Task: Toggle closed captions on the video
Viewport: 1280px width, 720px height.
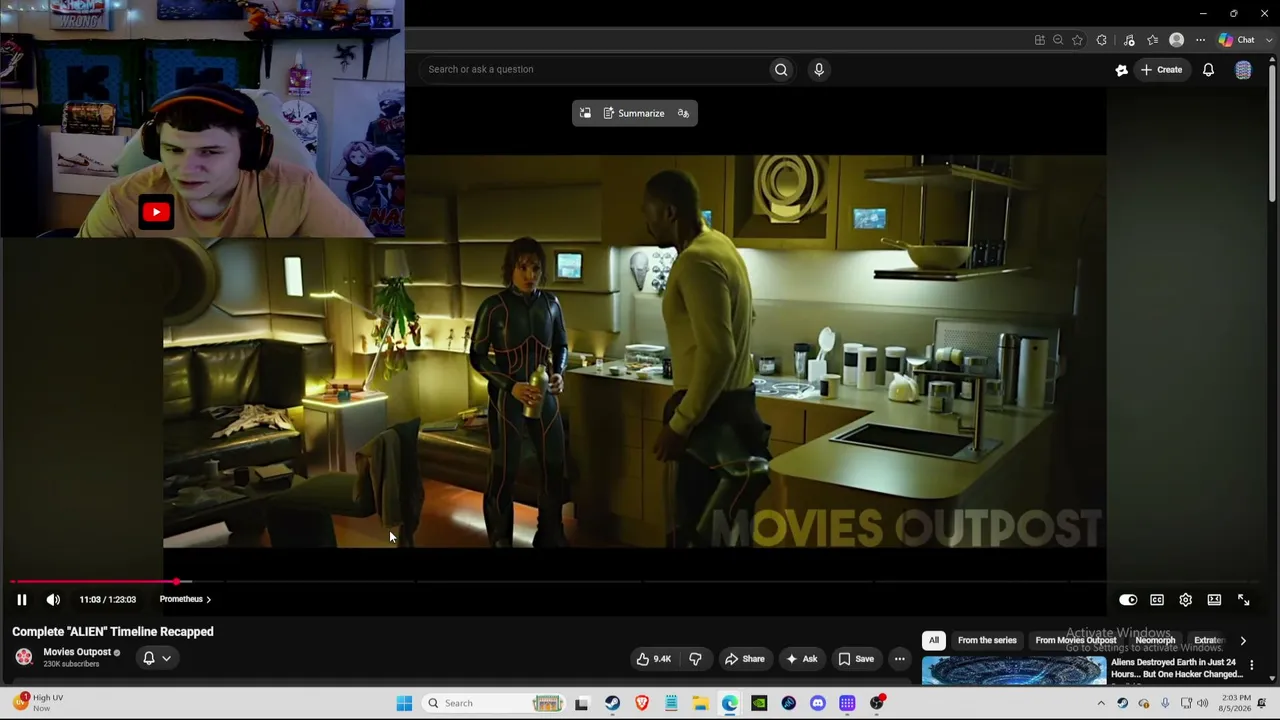Action: click(1157, 600)
